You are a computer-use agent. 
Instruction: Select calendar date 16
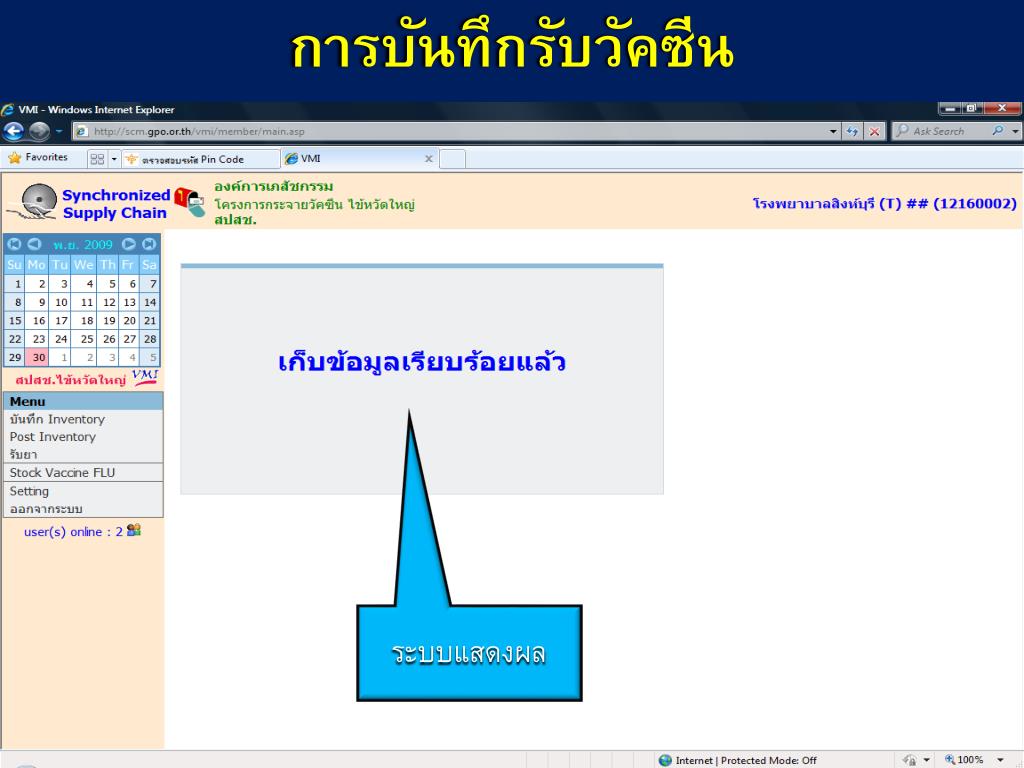tap(39, 321)
